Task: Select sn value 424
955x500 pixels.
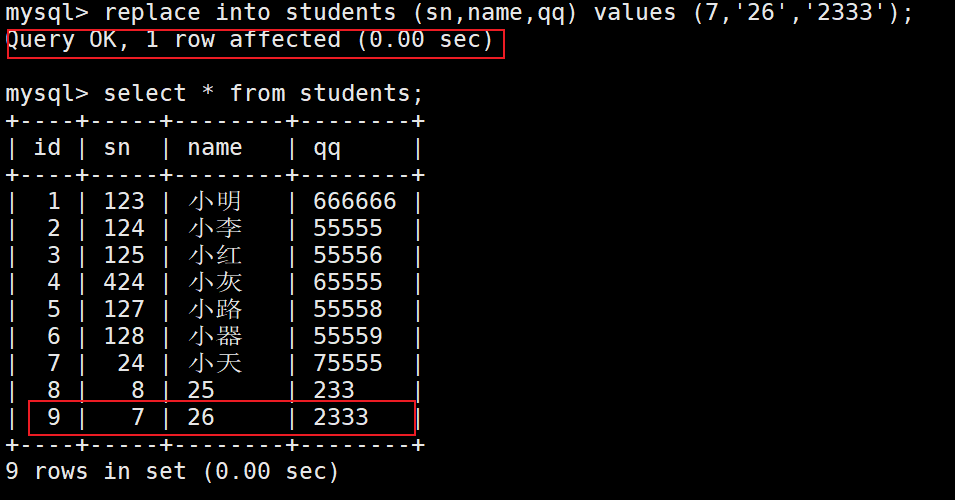Action: 124,282
